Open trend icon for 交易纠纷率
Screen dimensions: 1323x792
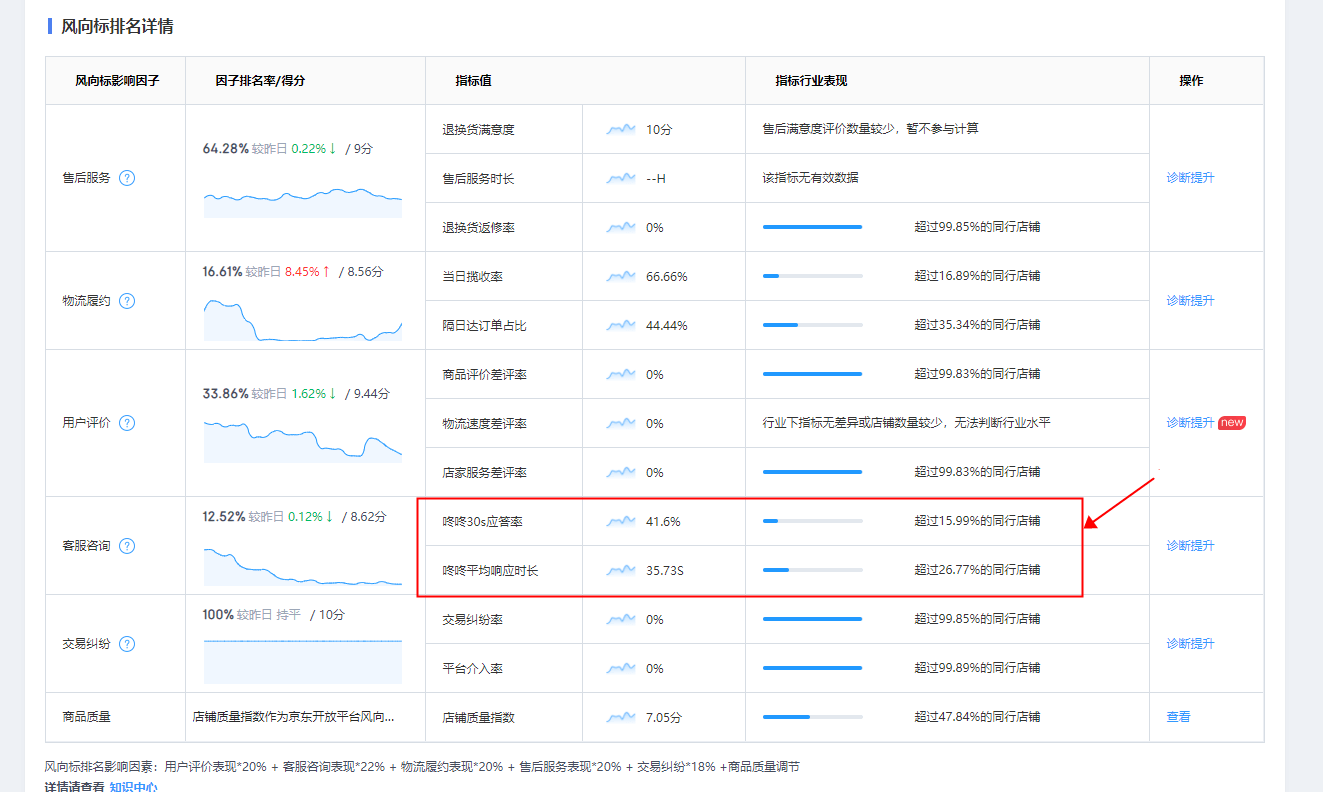click(x=621, y=619)
